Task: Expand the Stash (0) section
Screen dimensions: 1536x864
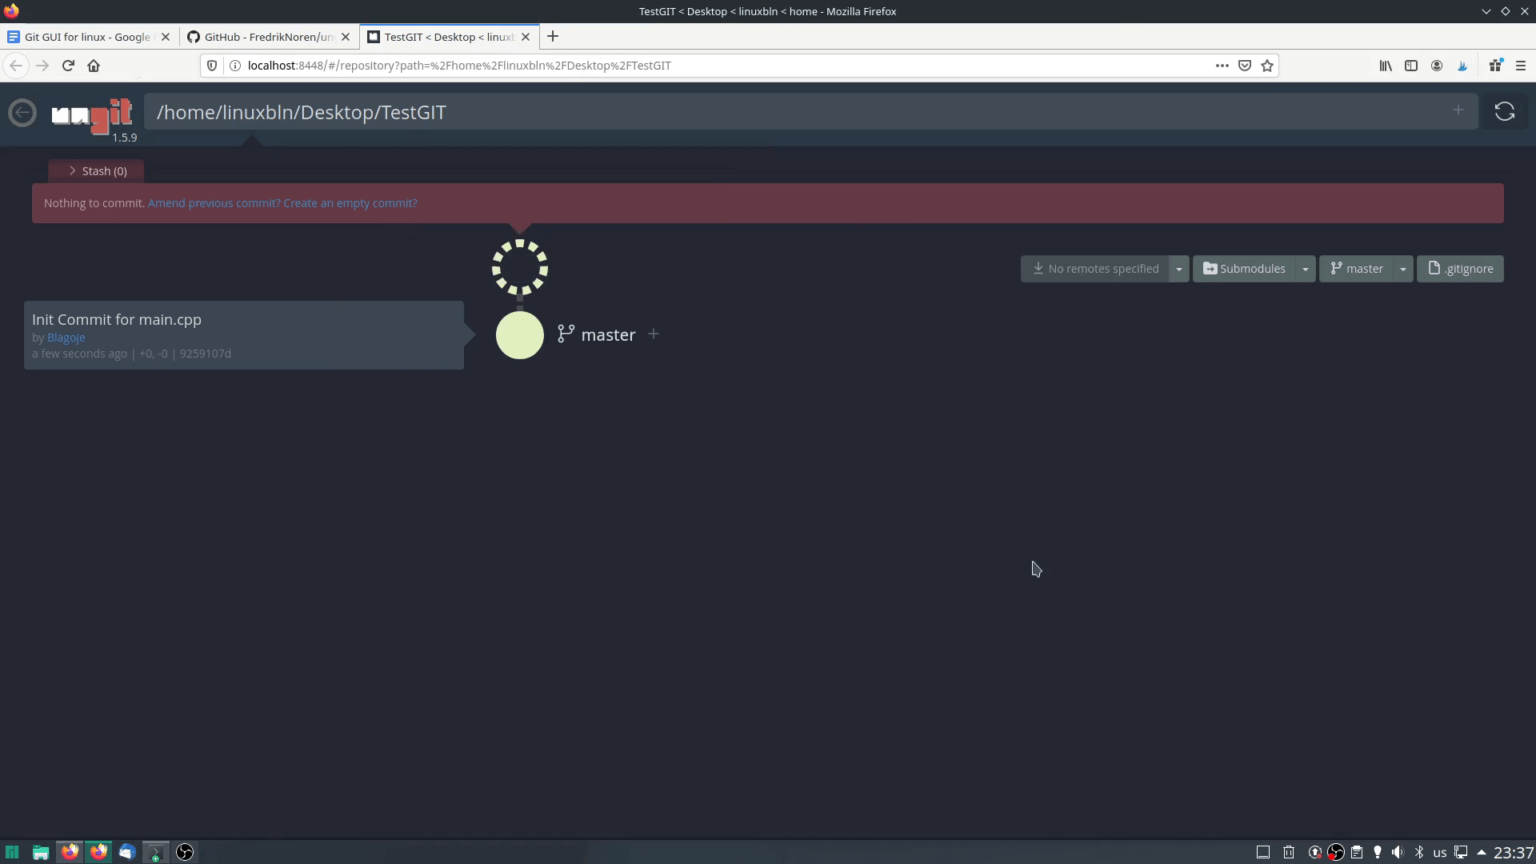Action: (97, 171)
